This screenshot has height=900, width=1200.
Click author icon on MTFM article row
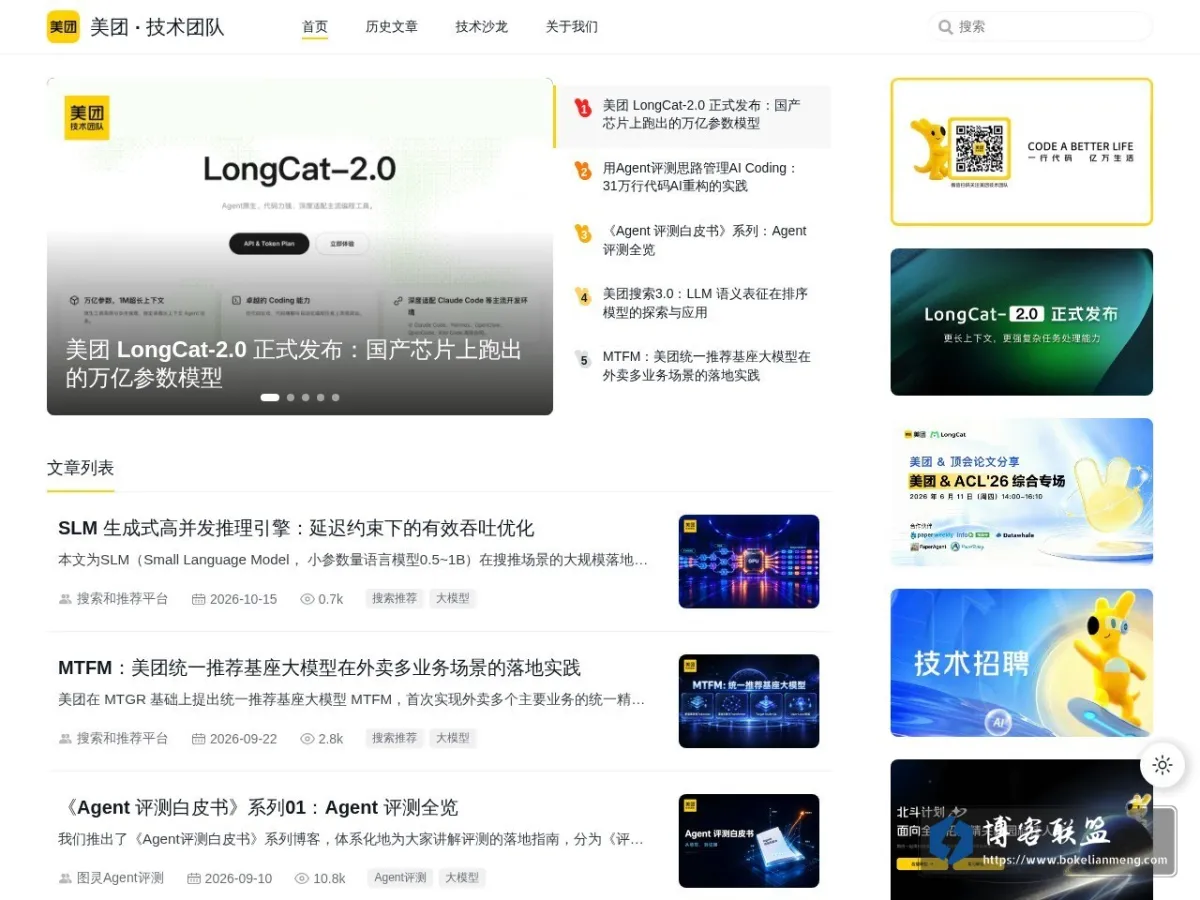65,739
